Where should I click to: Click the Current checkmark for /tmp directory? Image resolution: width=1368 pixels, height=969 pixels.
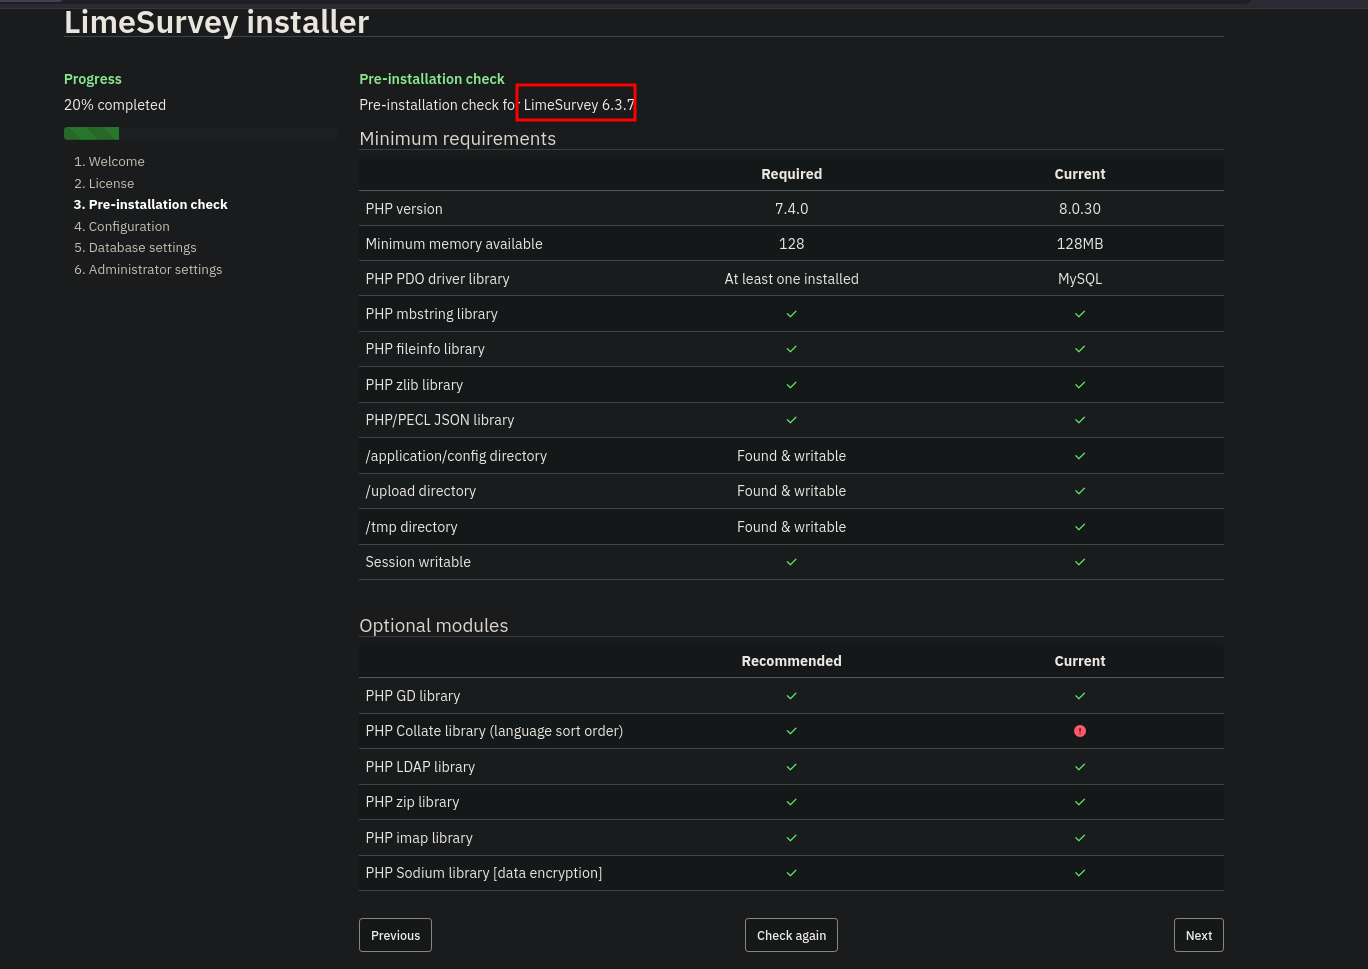pyautogui.click(x=1080, y=527)
